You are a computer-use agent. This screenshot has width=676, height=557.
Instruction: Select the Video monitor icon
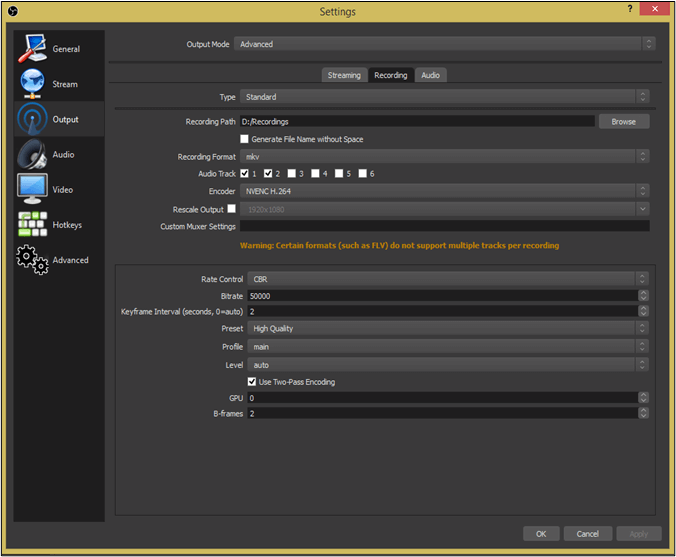pos(31,190)
